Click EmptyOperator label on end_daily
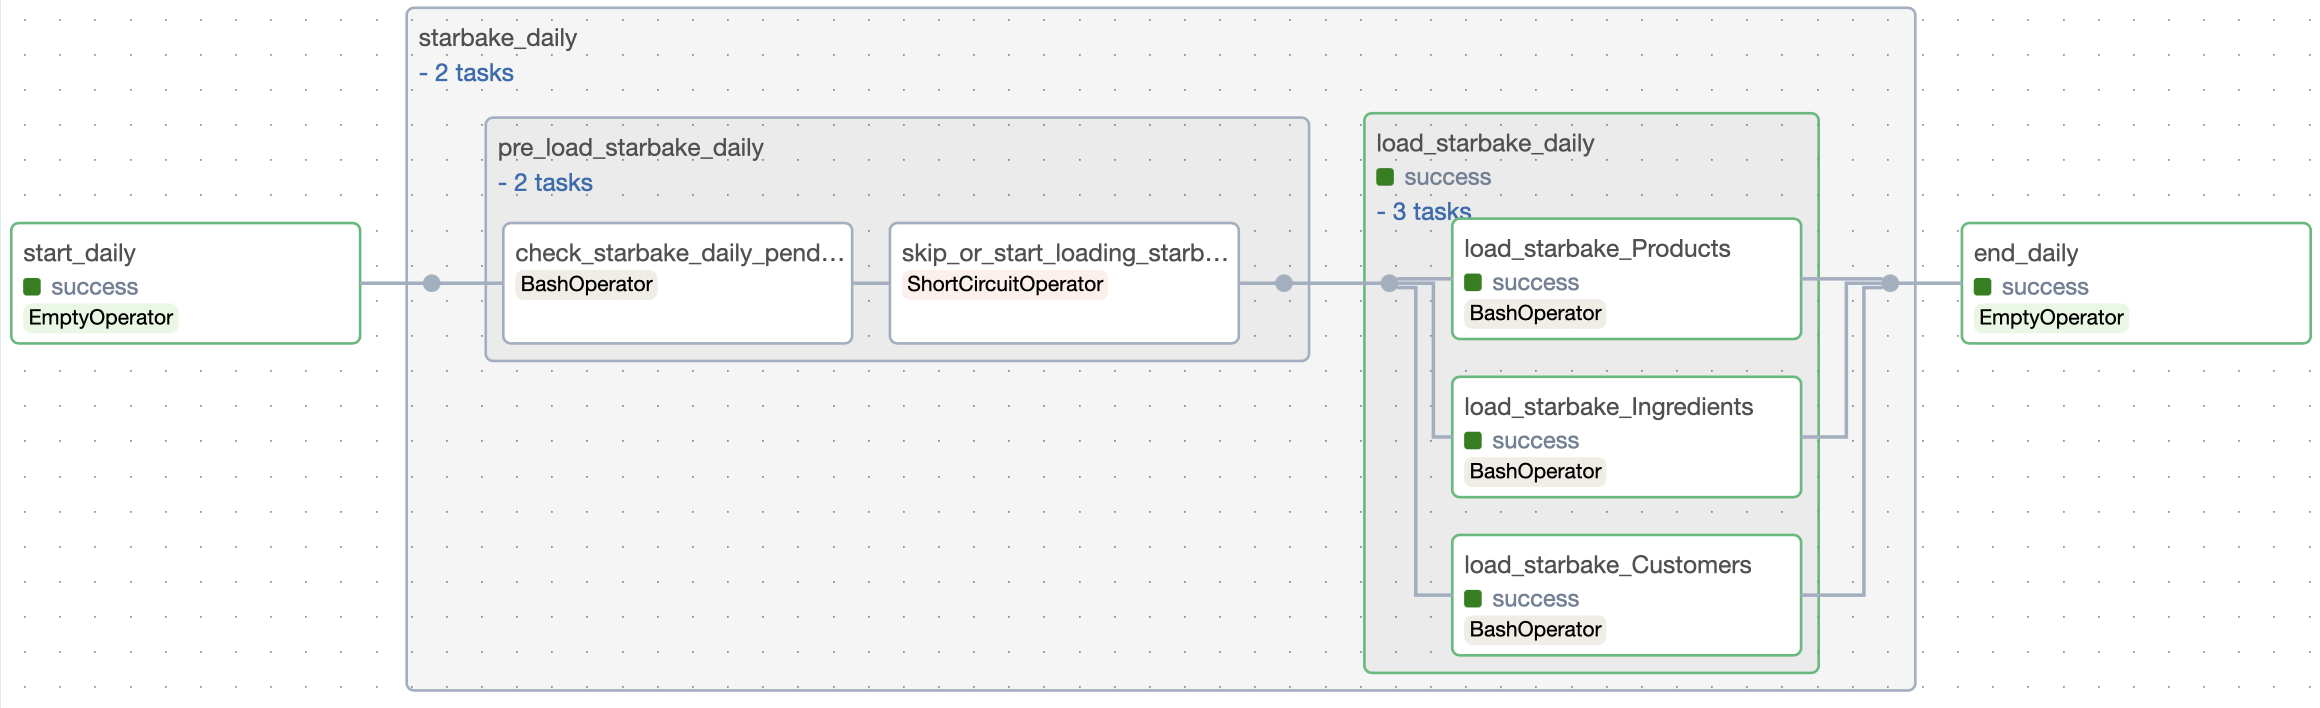Image resolution: width=2320 pixels, height=708 pixels. point(2051,318)
